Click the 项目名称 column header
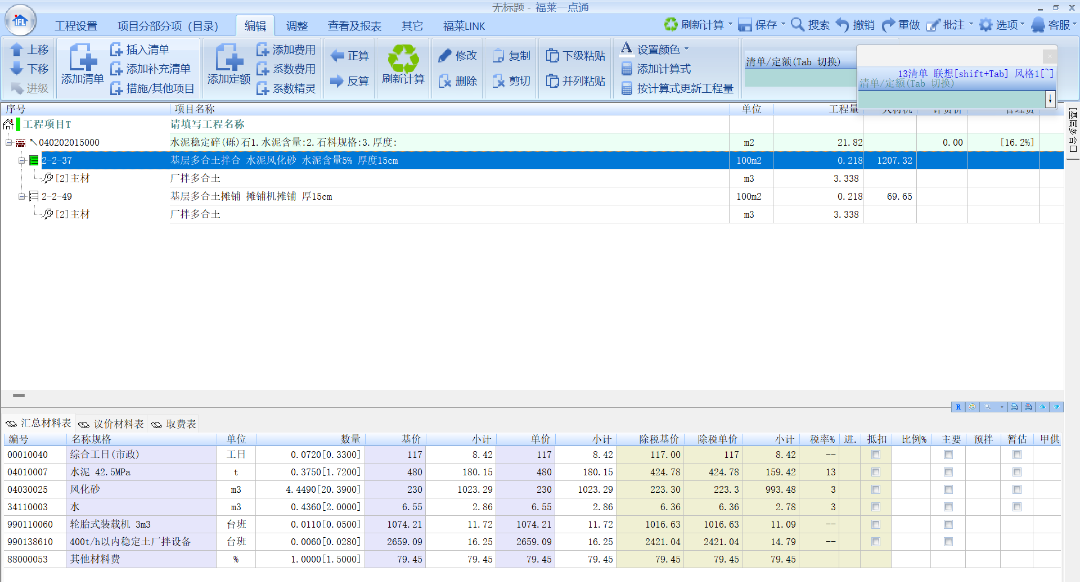The image size is (1080, 582). (x=449, y=109)
